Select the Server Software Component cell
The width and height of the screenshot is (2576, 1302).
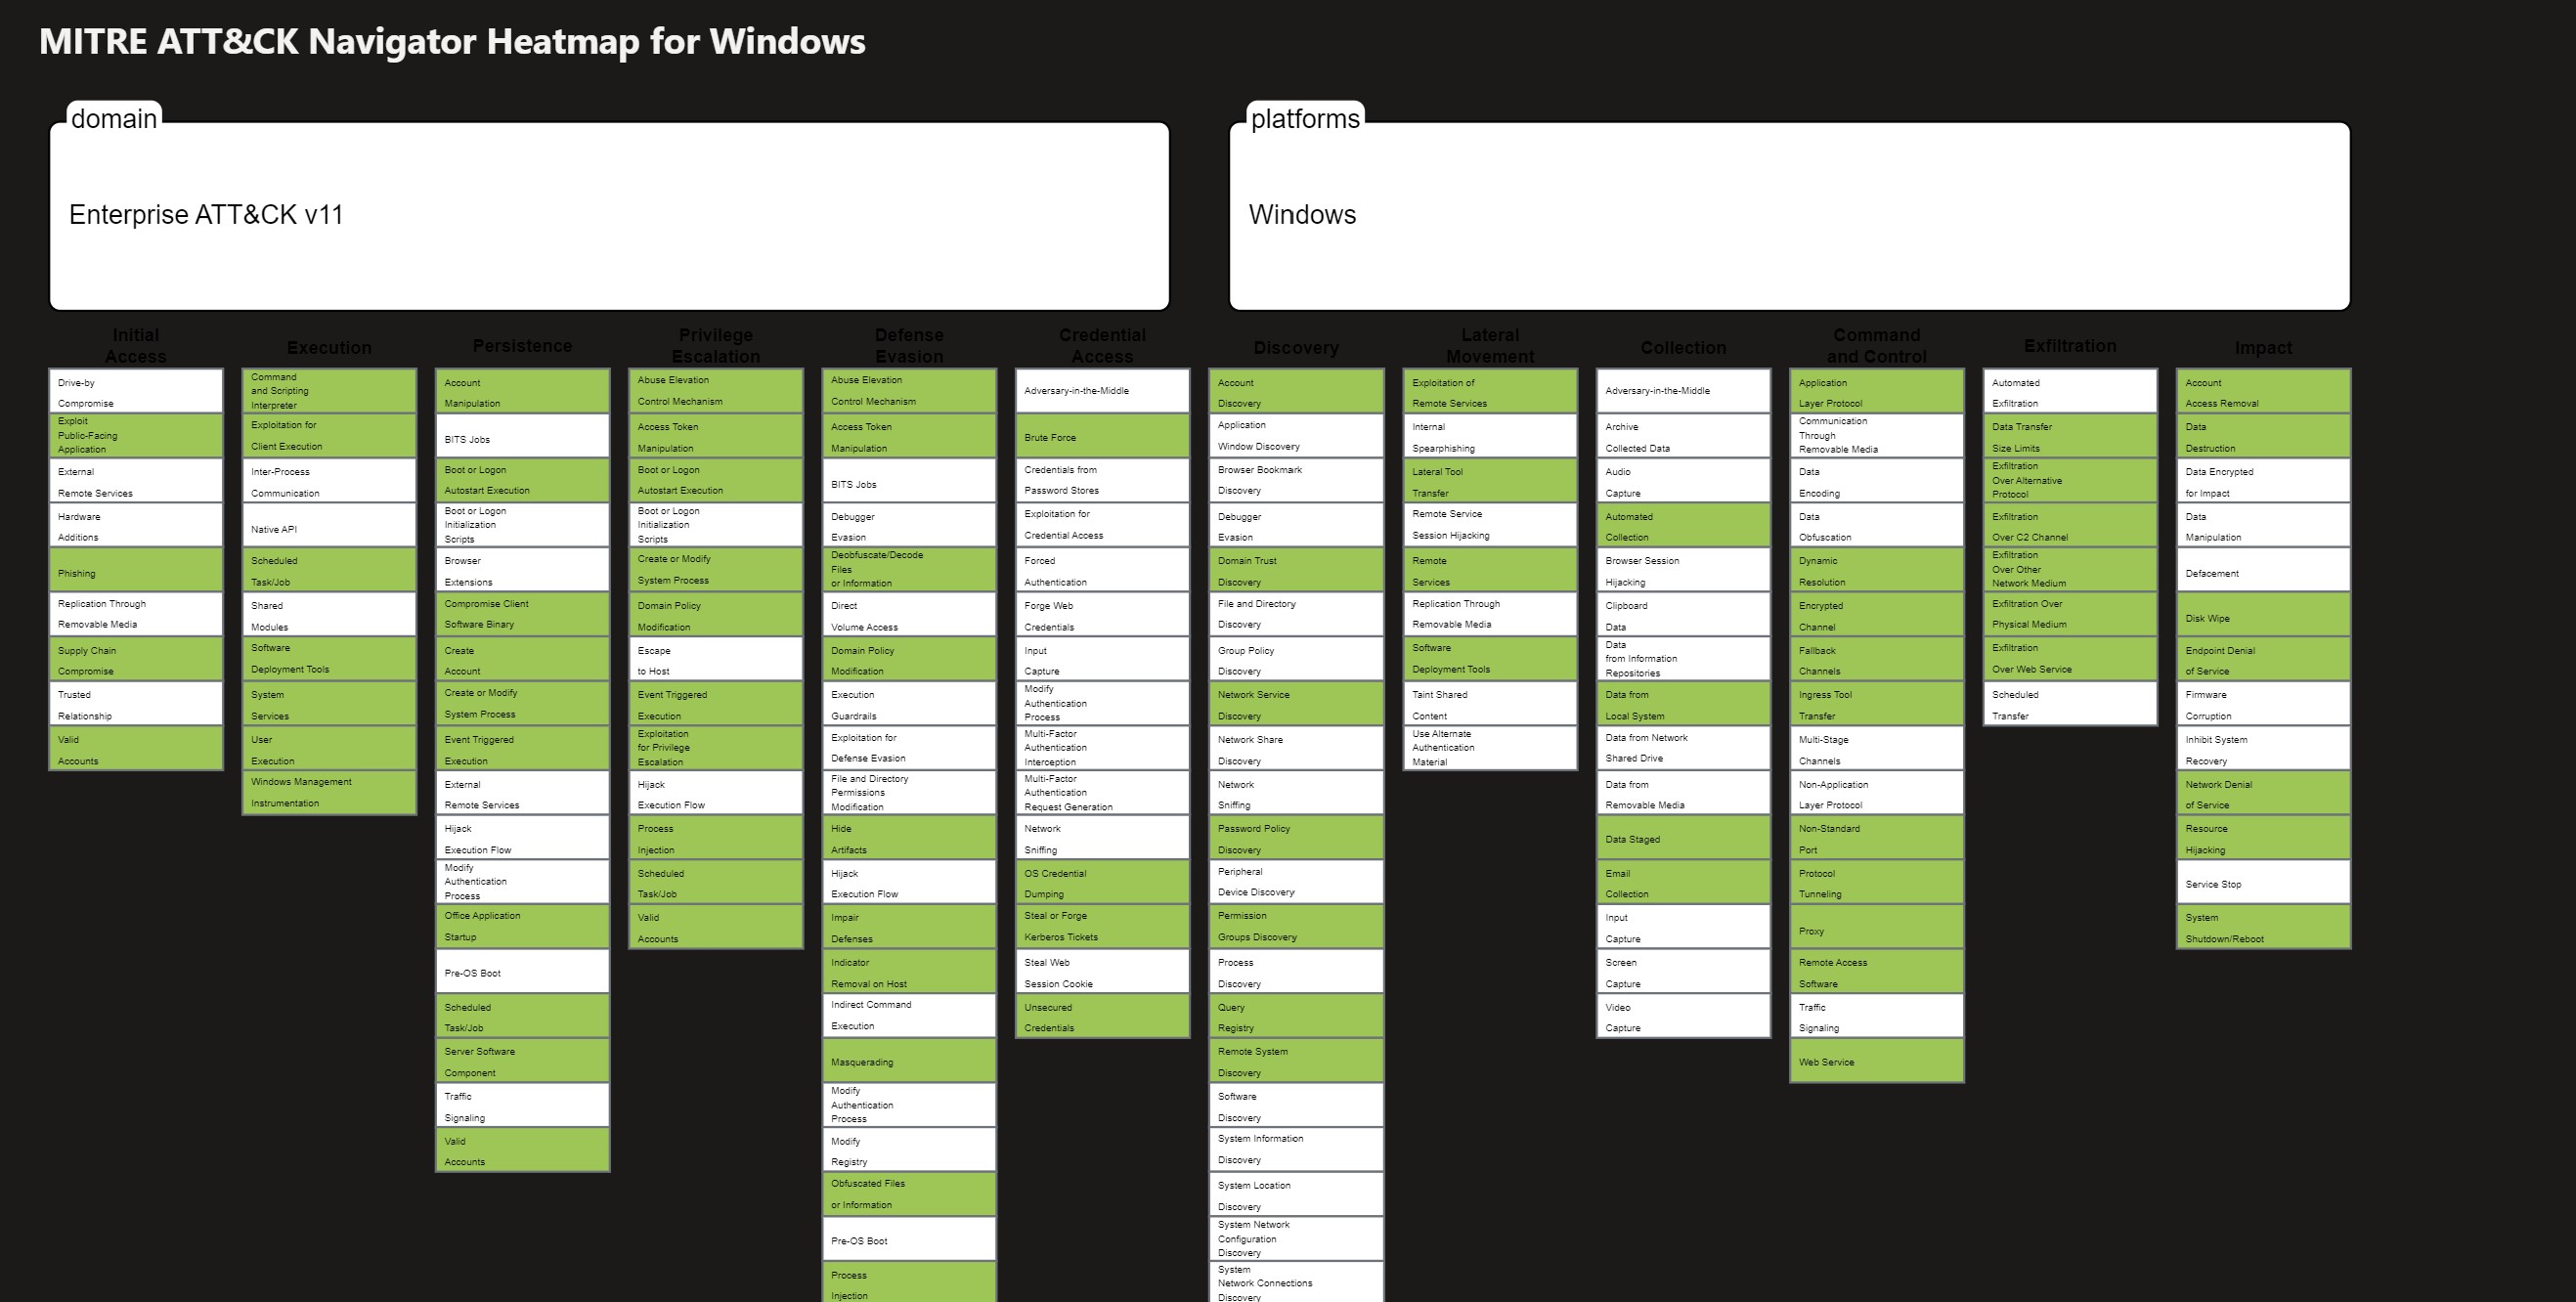[523, 1061]
